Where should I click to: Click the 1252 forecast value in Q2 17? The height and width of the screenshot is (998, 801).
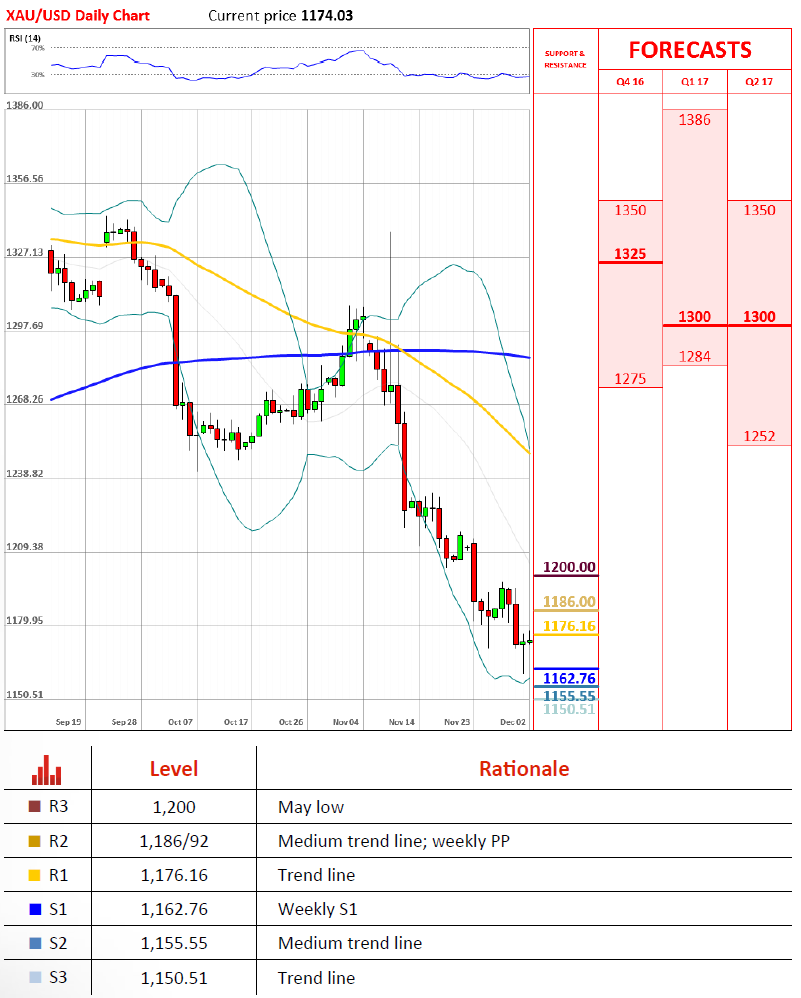(x=759, y=436)
